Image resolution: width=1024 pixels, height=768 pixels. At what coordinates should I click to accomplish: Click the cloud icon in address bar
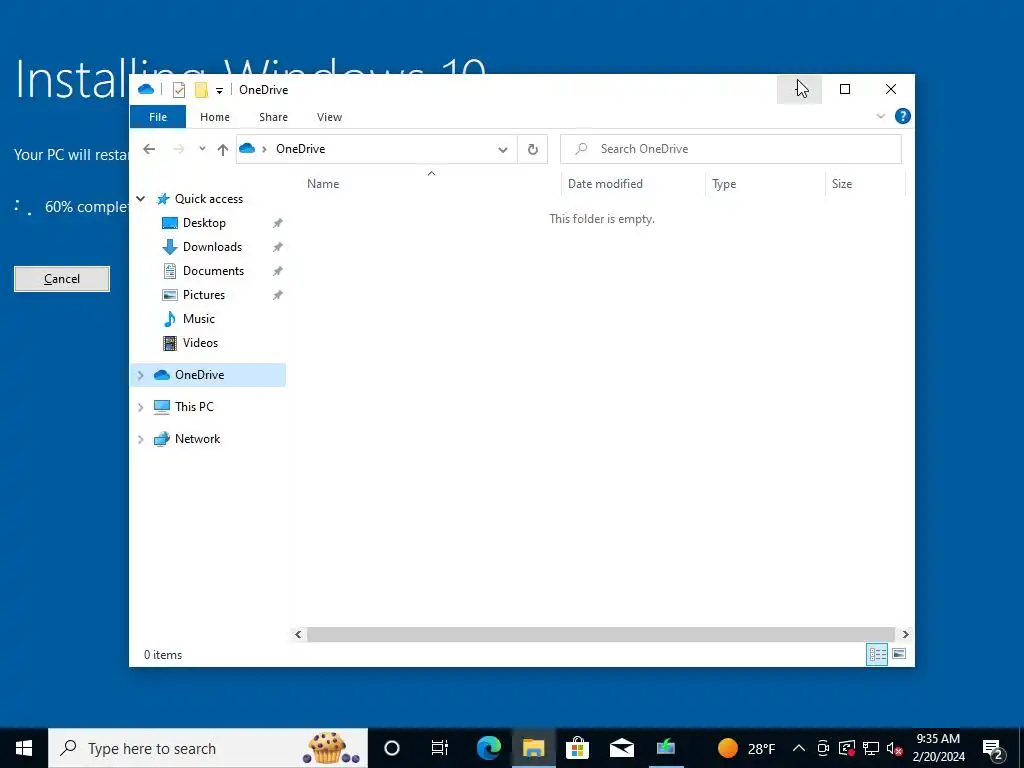tap(247, 149)
